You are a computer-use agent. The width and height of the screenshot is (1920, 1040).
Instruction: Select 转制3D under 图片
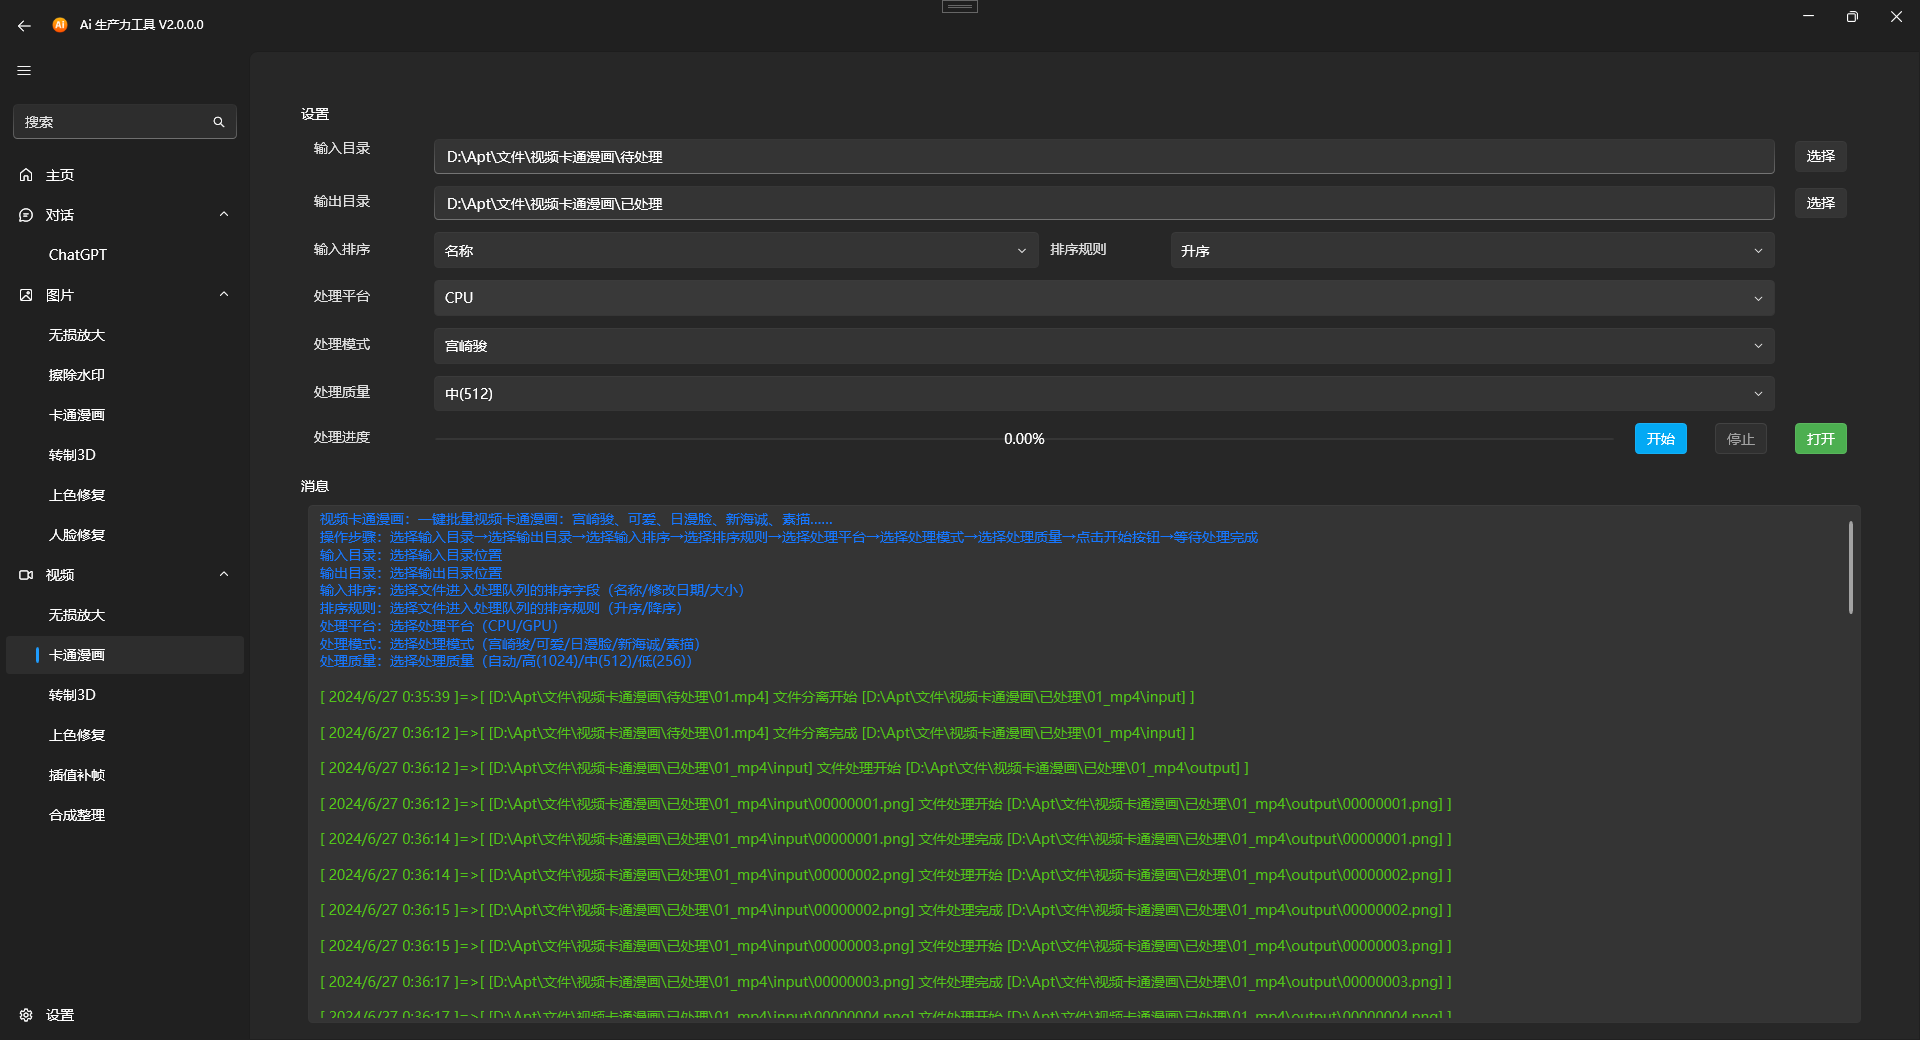coord(125,455)
